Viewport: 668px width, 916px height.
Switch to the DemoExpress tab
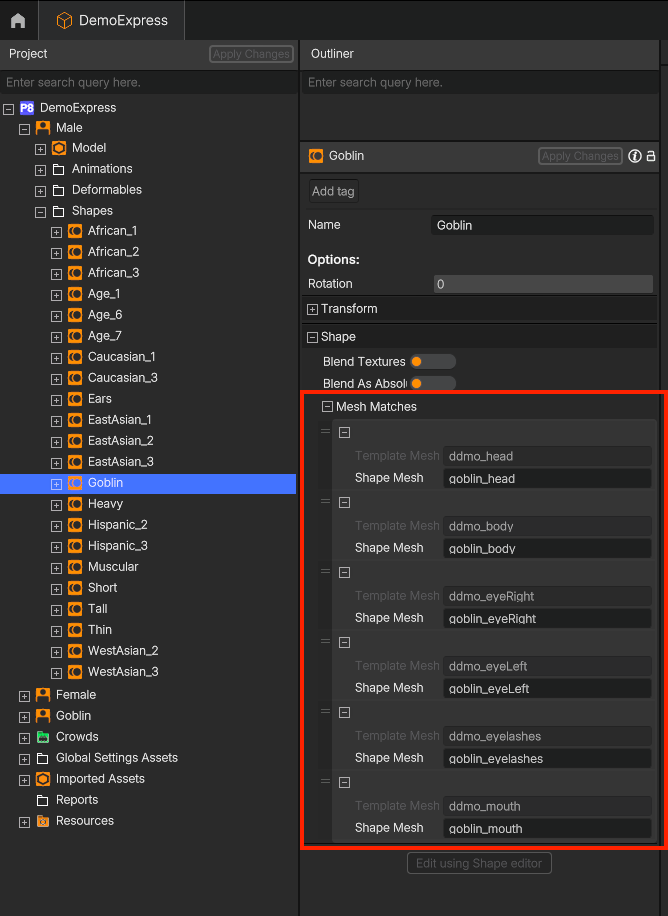tap(112, 20)
